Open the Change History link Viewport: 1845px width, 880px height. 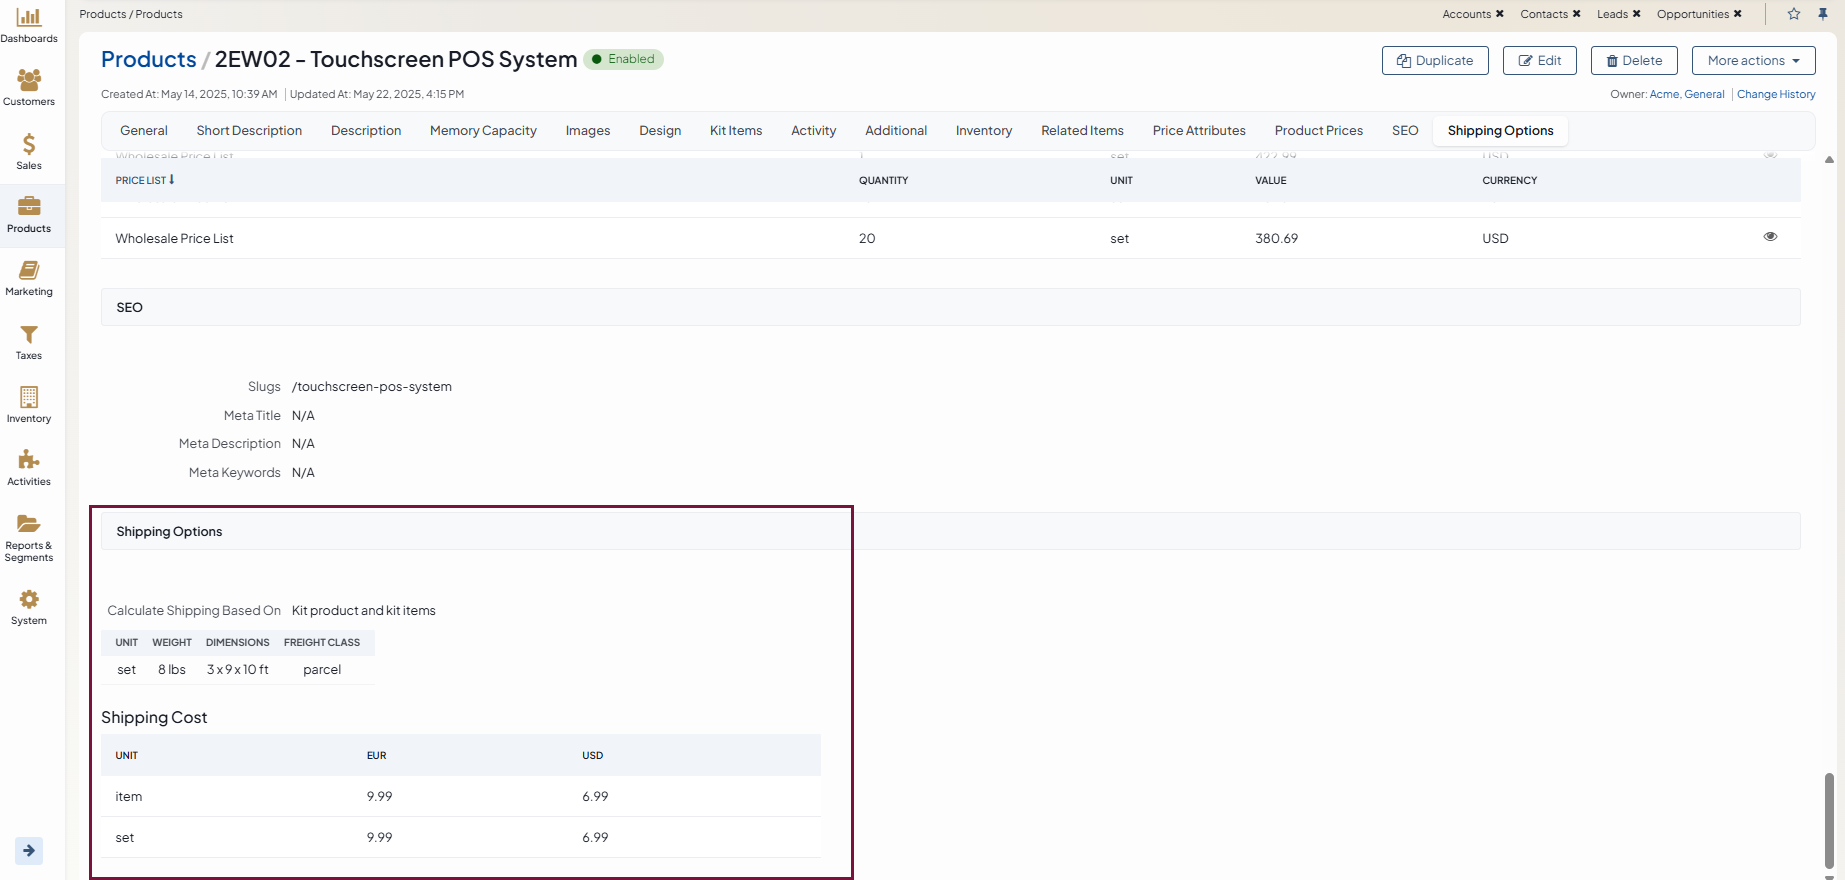point(1776,94)
